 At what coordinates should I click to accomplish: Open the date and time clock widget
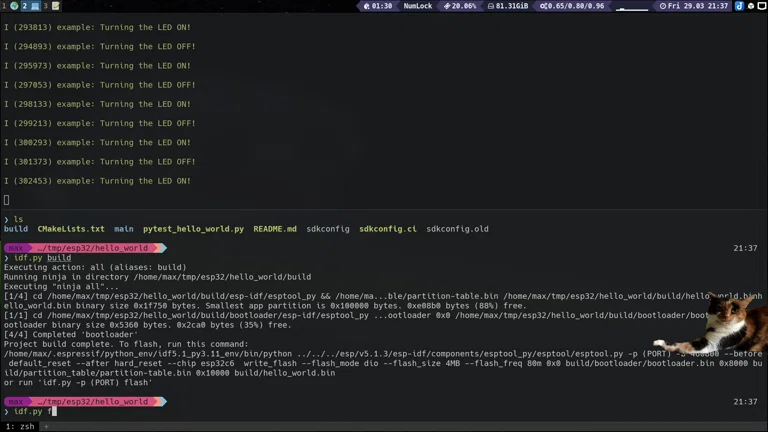click(x=694, y=6)
